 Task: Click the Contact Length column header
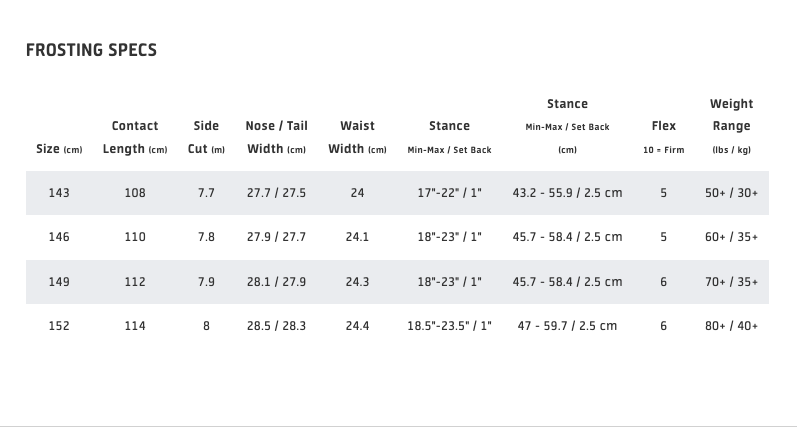[135, 138]
